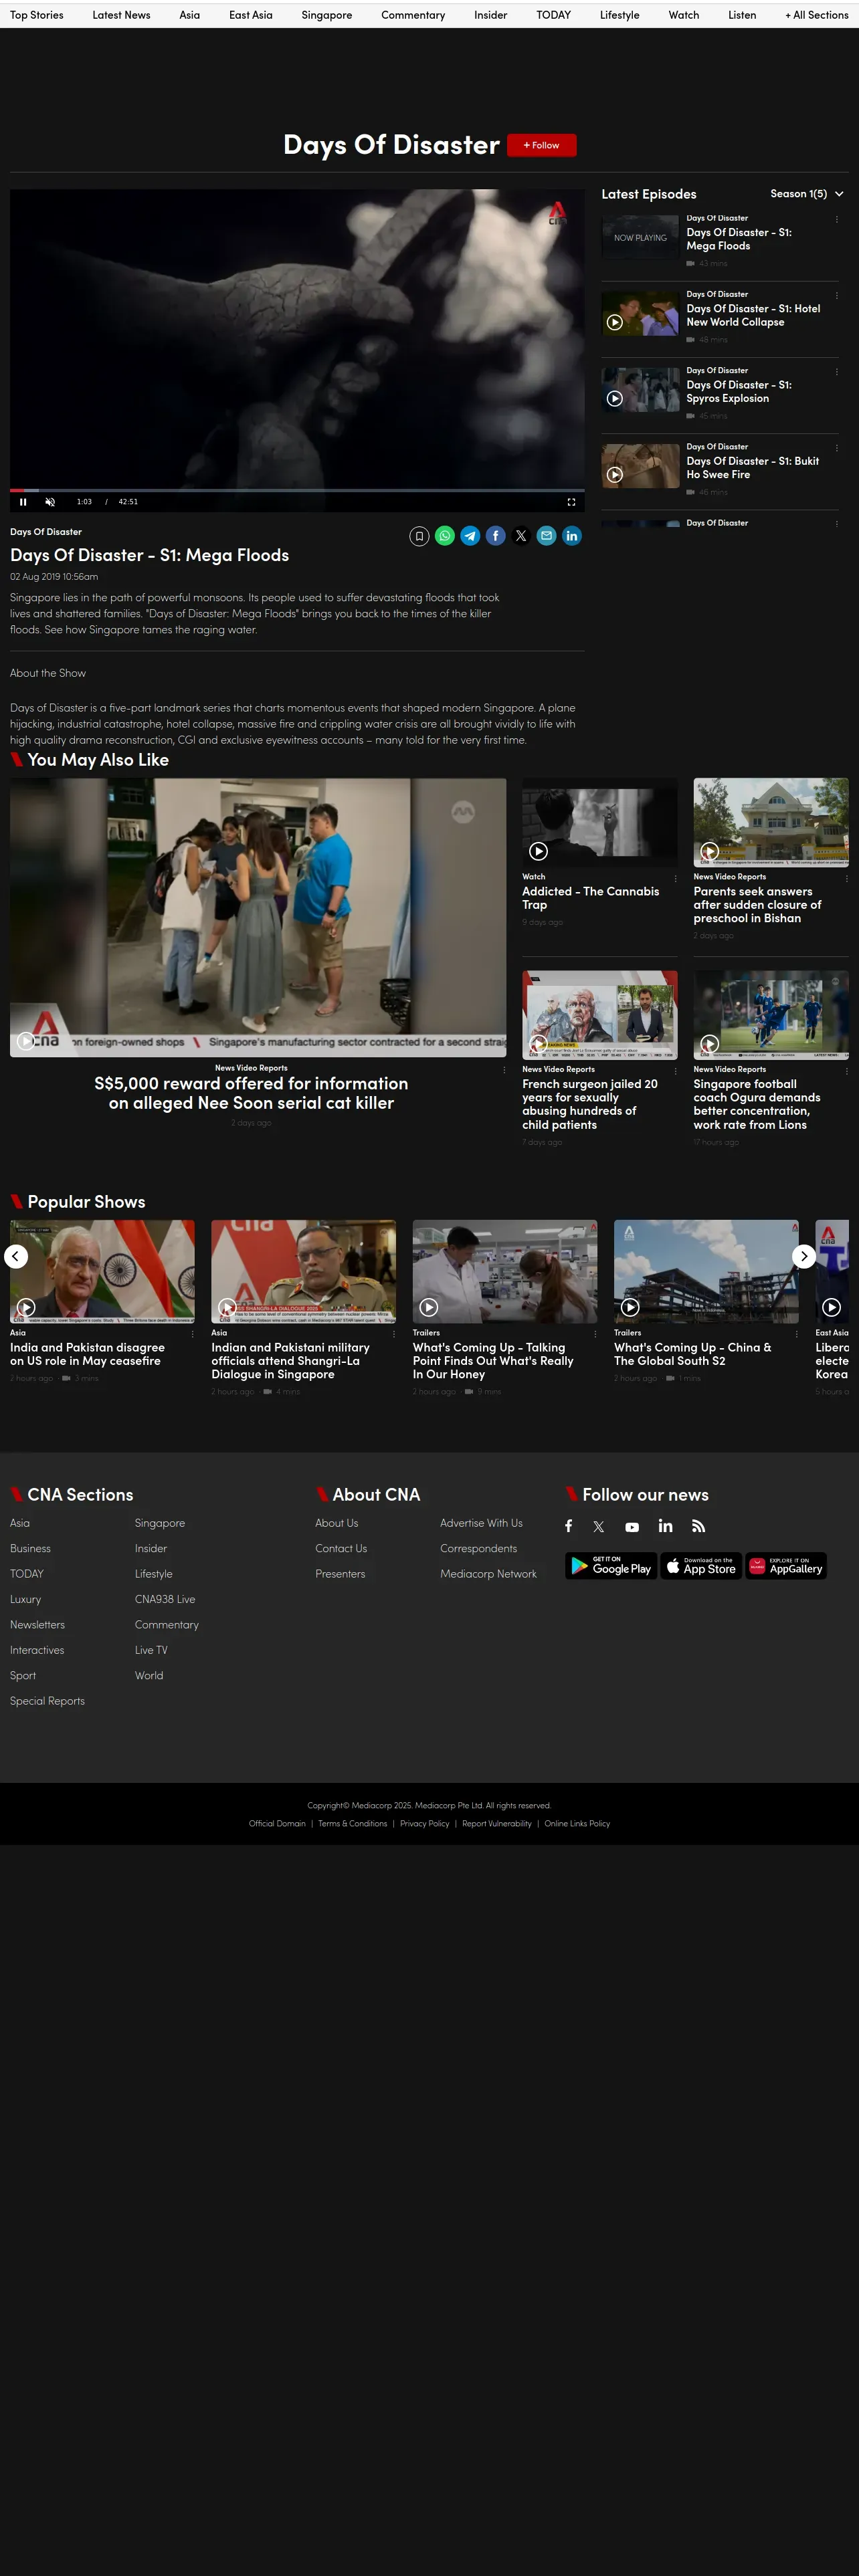Open Privacy Policy link in footer
The height and width of the screenshot is (2576, 859).
coord(425,1824)
